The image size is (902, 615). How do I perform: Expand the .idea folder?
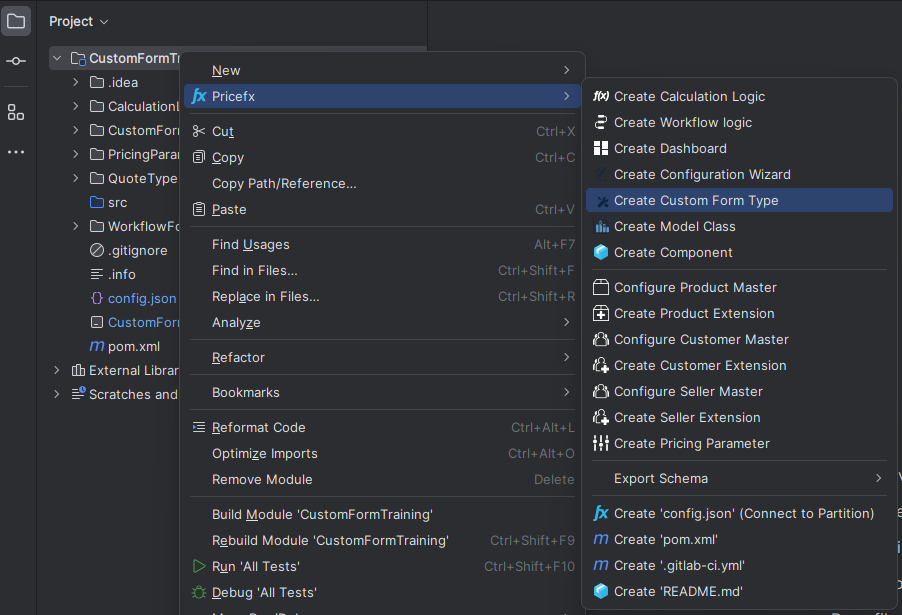76,82
